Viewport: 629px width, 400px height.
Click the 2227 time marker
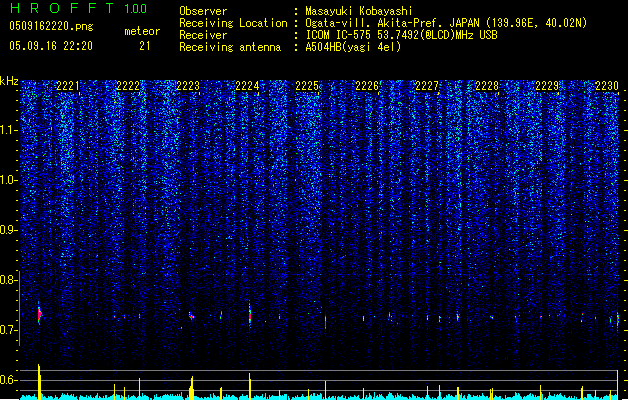(427, 86)
